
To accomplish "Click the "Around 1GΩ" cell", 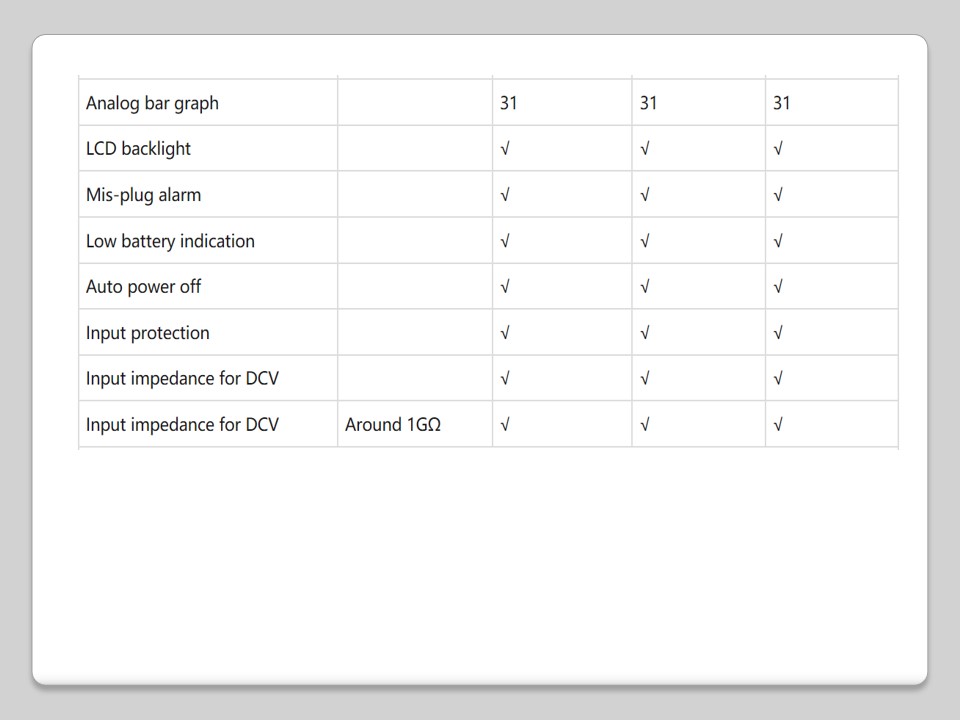I will point(393,425).
